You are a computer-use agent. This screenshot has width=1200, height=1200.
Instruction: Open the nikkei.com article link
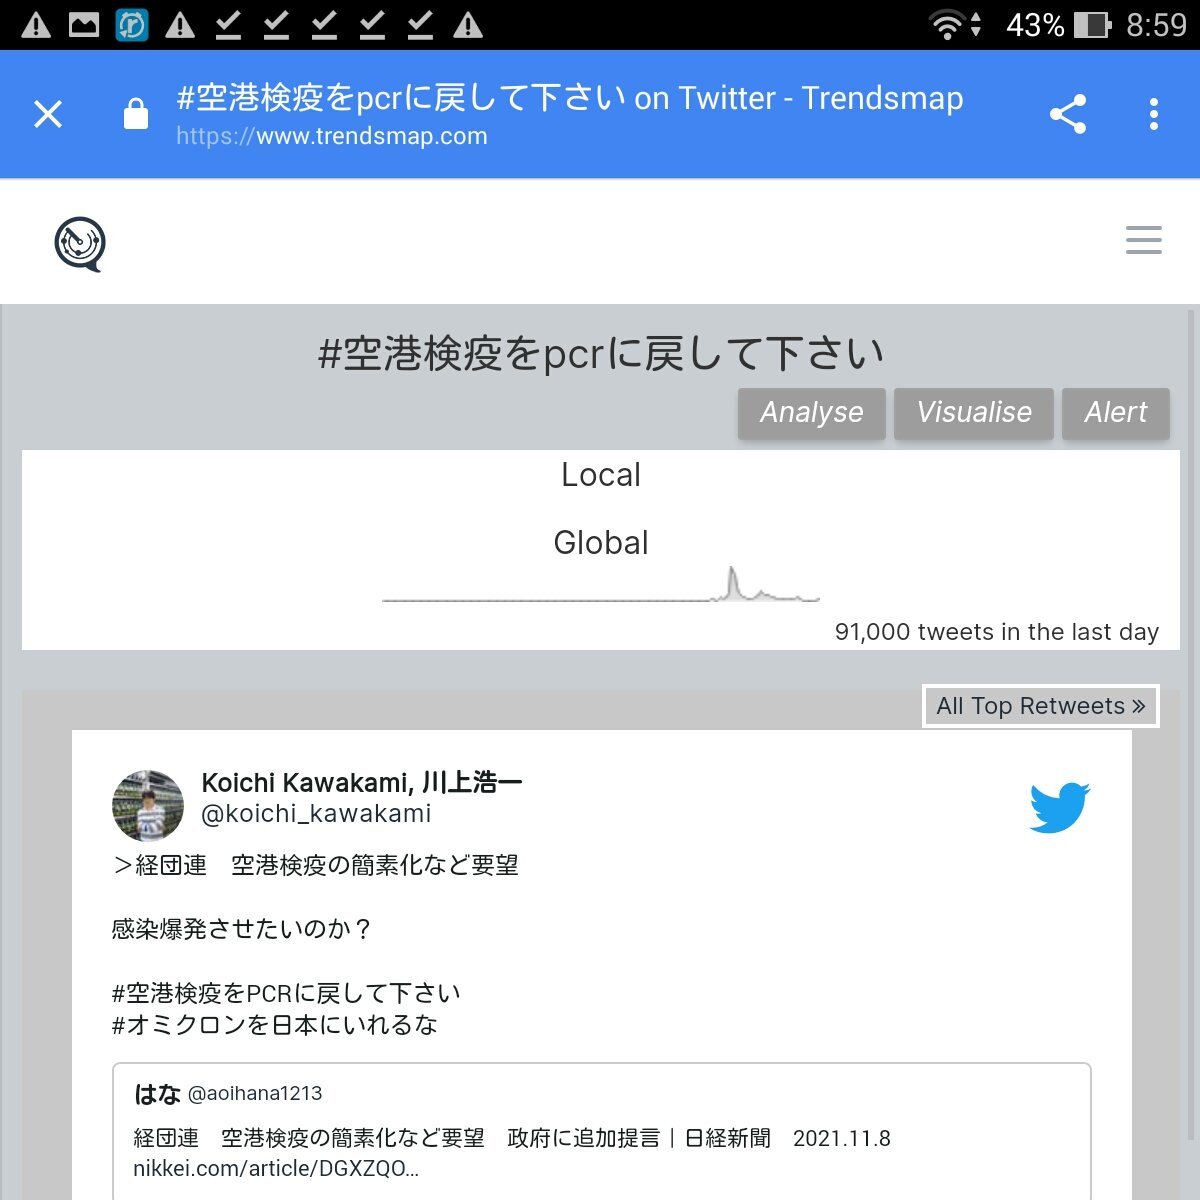tap(276, 1169)
